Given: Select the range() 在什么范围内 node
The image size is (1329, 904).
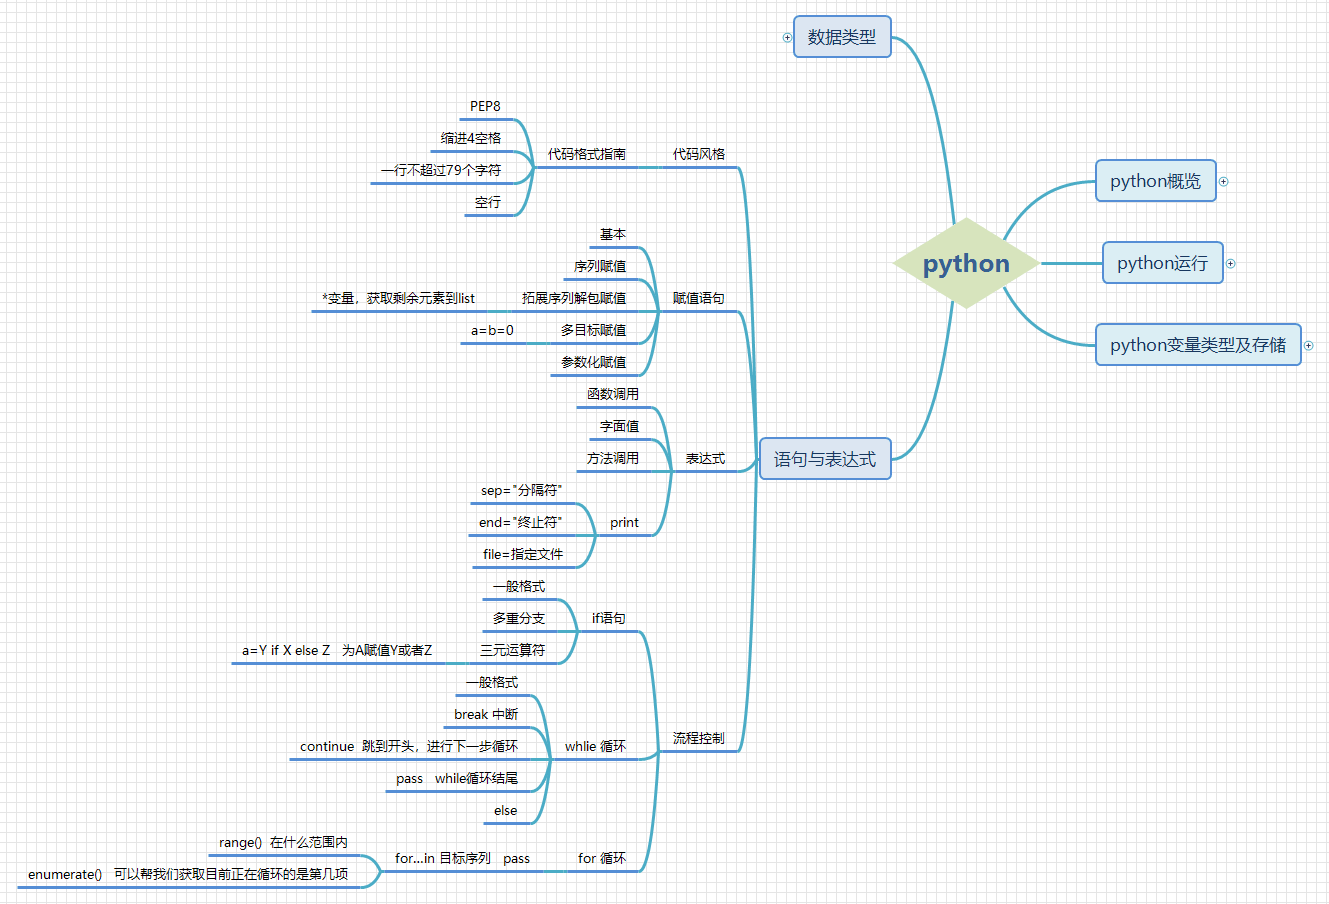Looking at the screenshot, I should tap(284, 842).
